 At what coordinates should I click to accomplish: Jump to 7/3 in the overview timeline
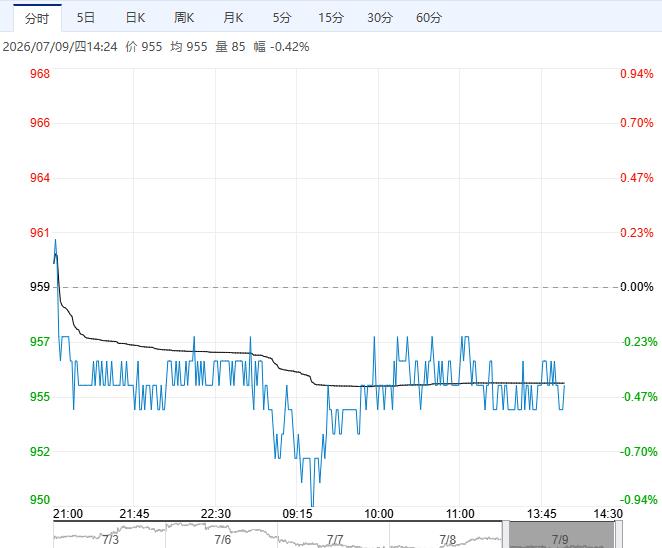tap(110, 539)
